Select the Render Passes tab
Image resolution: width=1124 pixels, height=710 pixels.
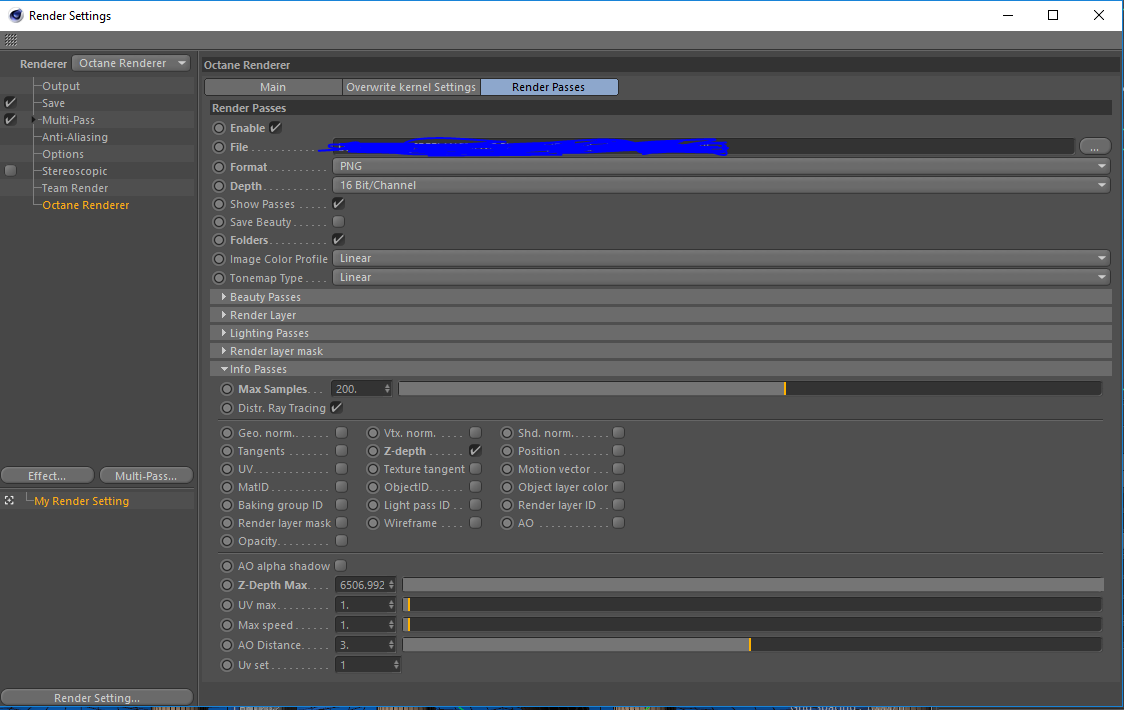pos(548,87)
